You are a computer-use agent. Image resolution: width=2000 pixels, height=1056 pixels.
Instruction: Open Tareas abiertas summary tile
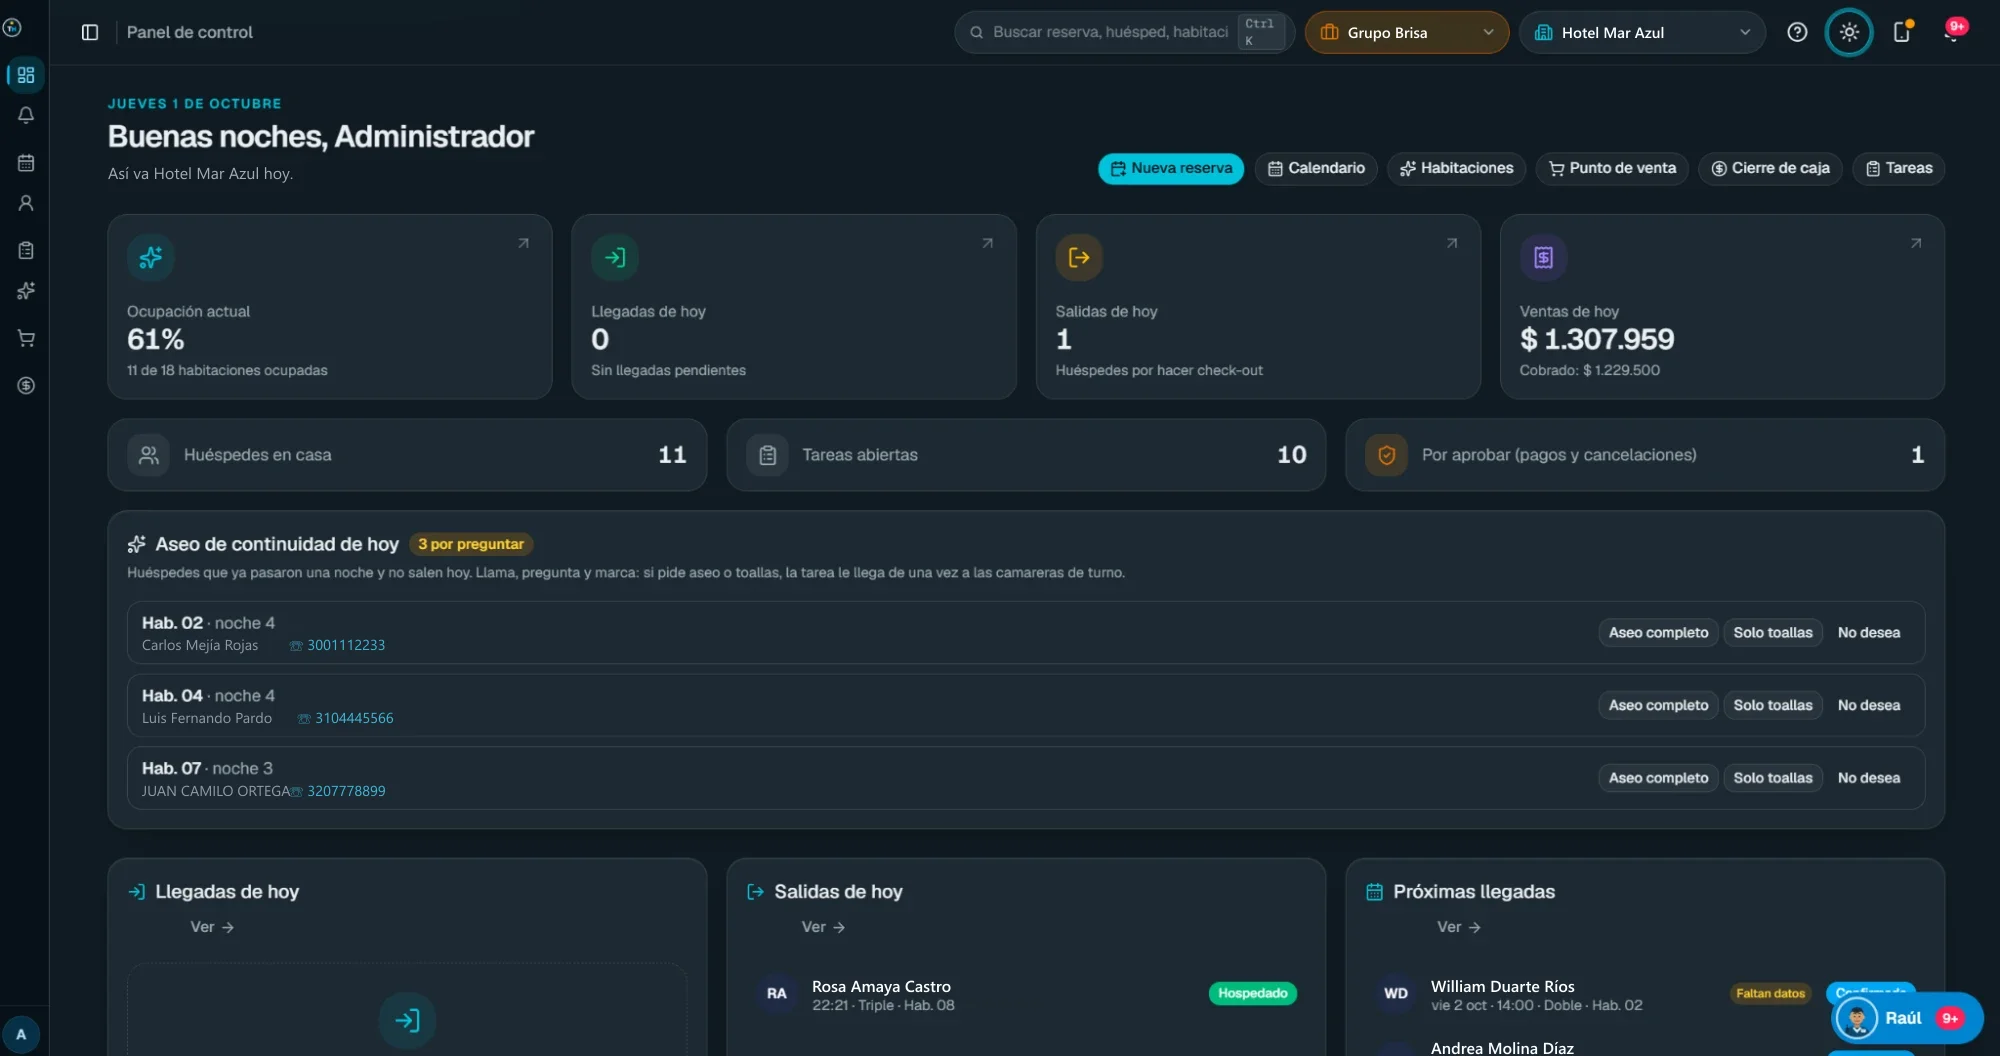[1026, 455]
